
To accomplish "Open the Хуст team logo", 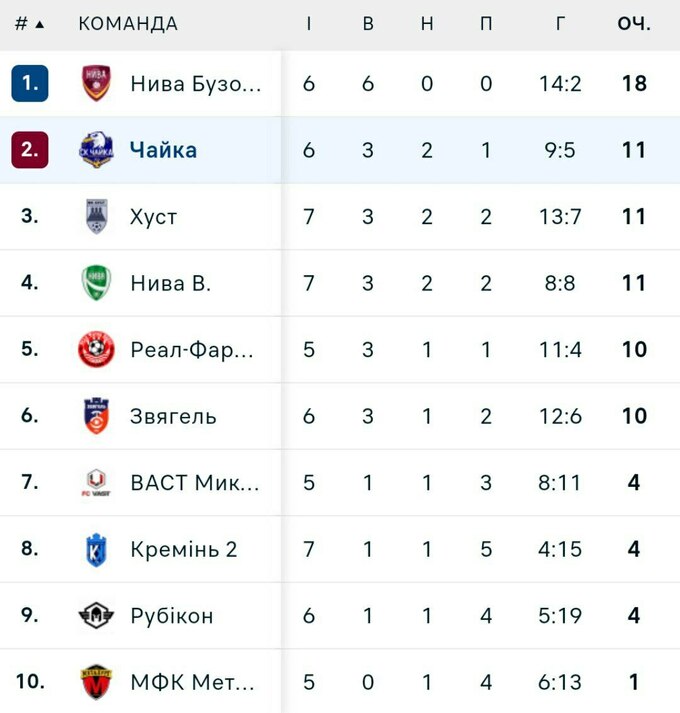I will click(x=96, y=216).
